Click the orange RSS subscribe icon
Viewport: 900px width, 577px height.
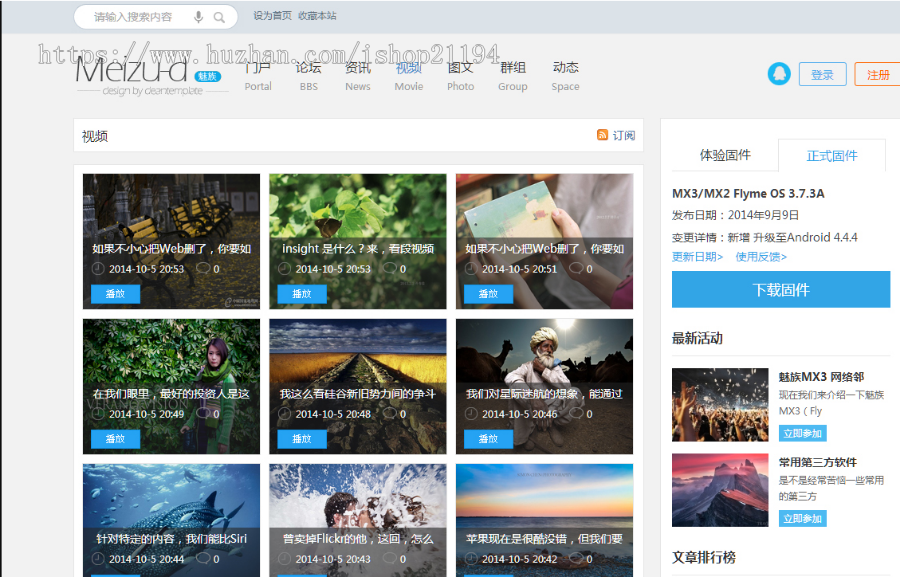click(602, 135)
